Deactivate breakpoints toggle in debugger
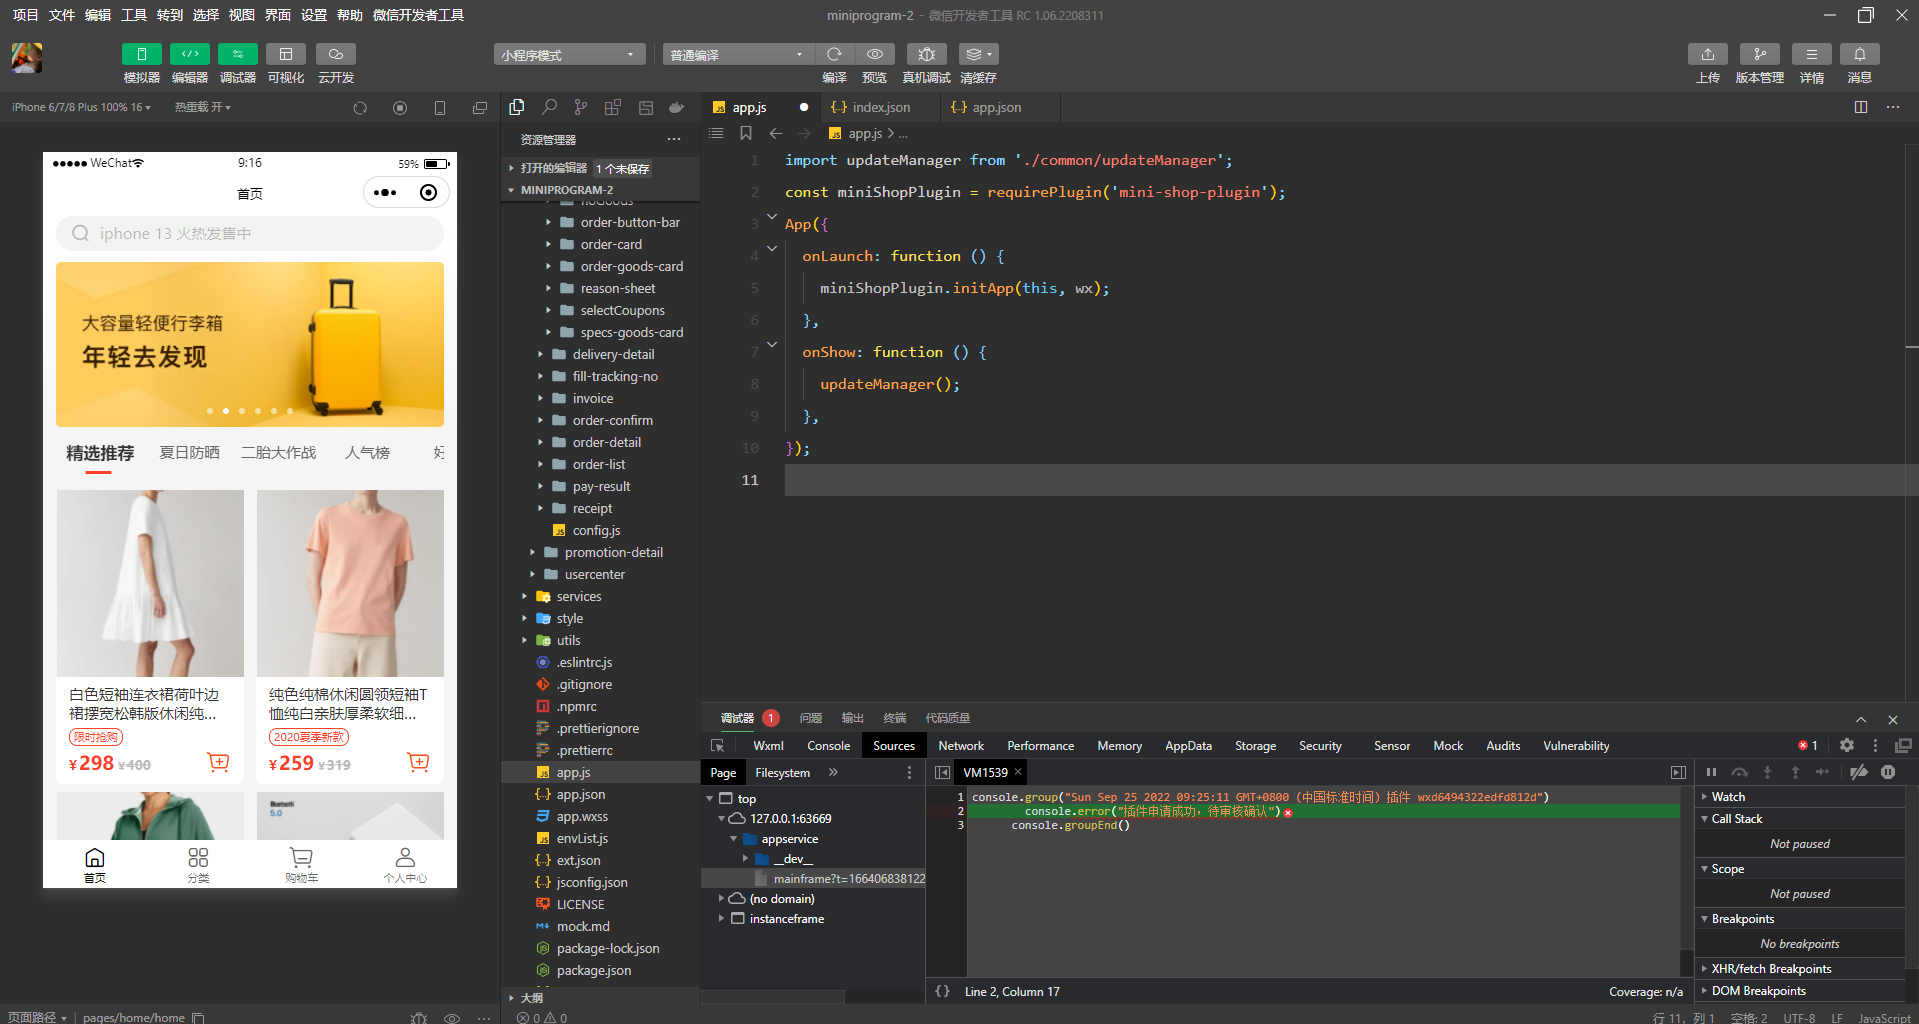The image size is (1919, 1024). click(x=1859, y=772)
